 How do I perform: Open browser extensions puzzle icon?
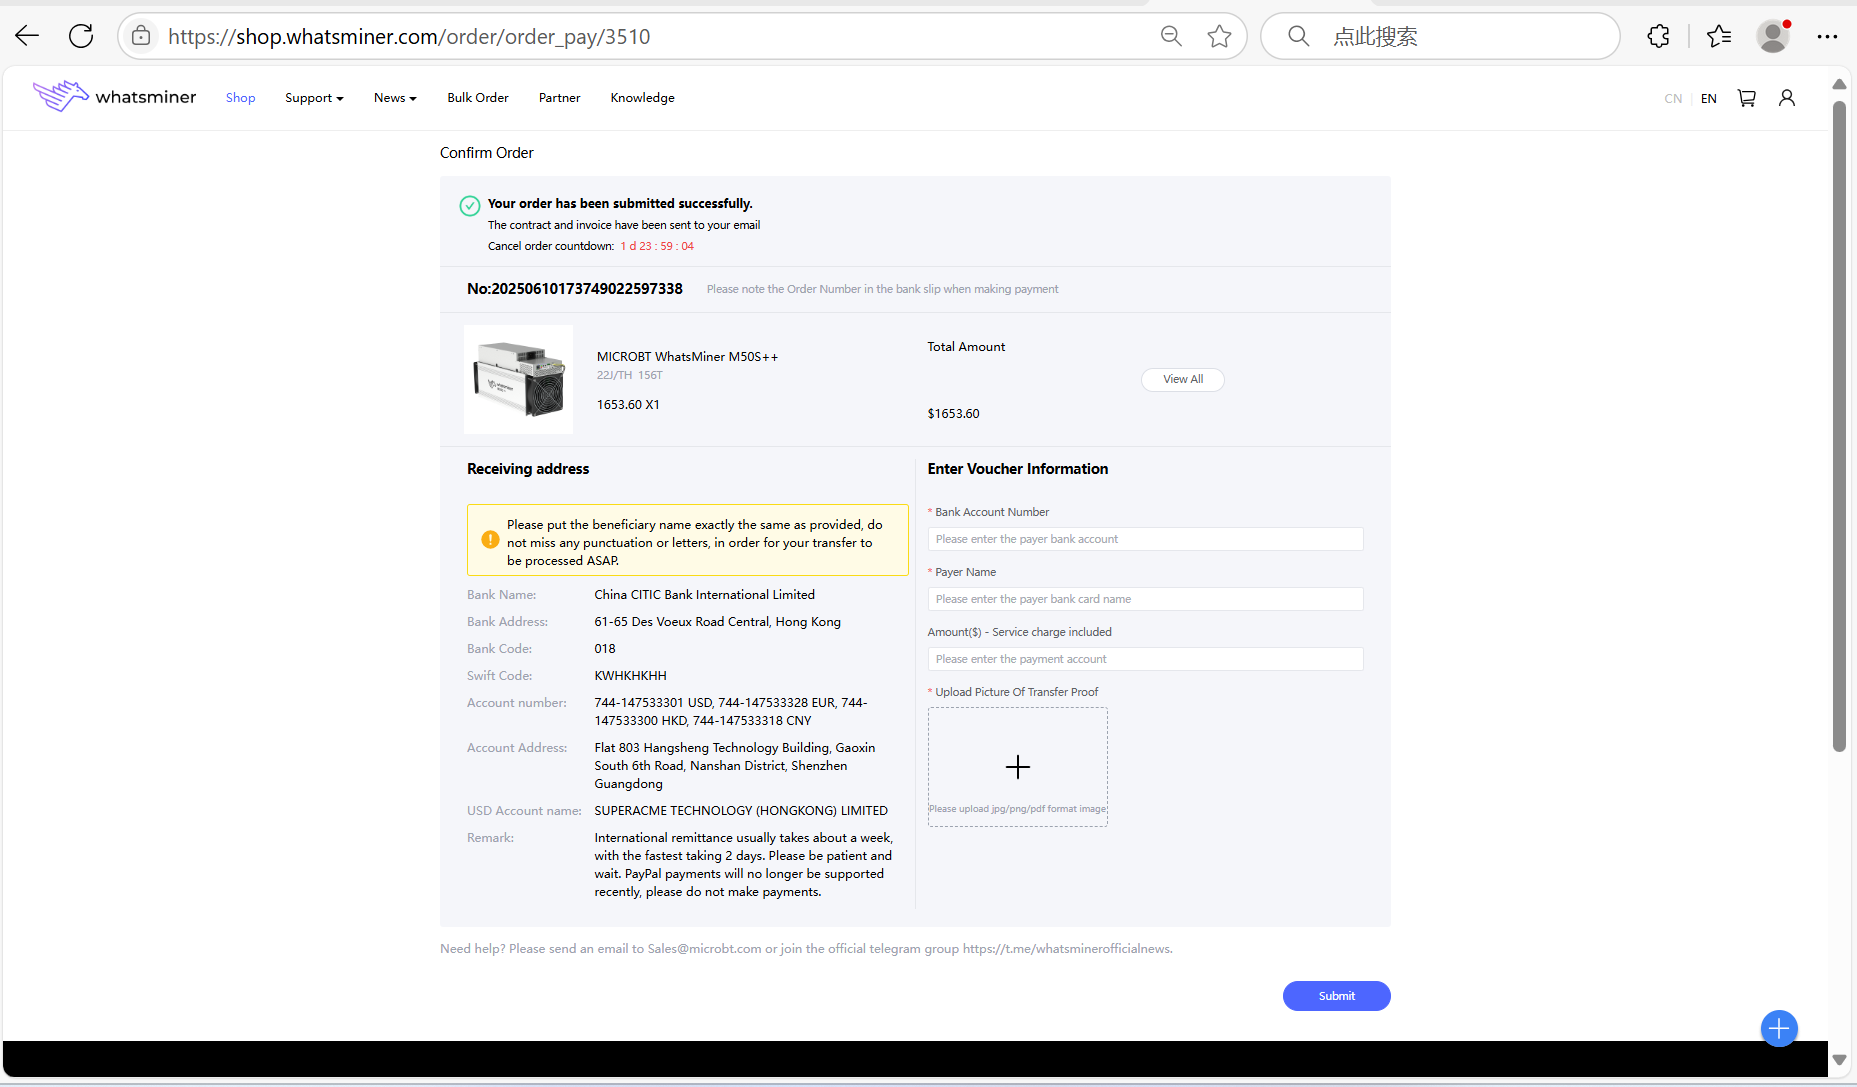pos(1658,36)
